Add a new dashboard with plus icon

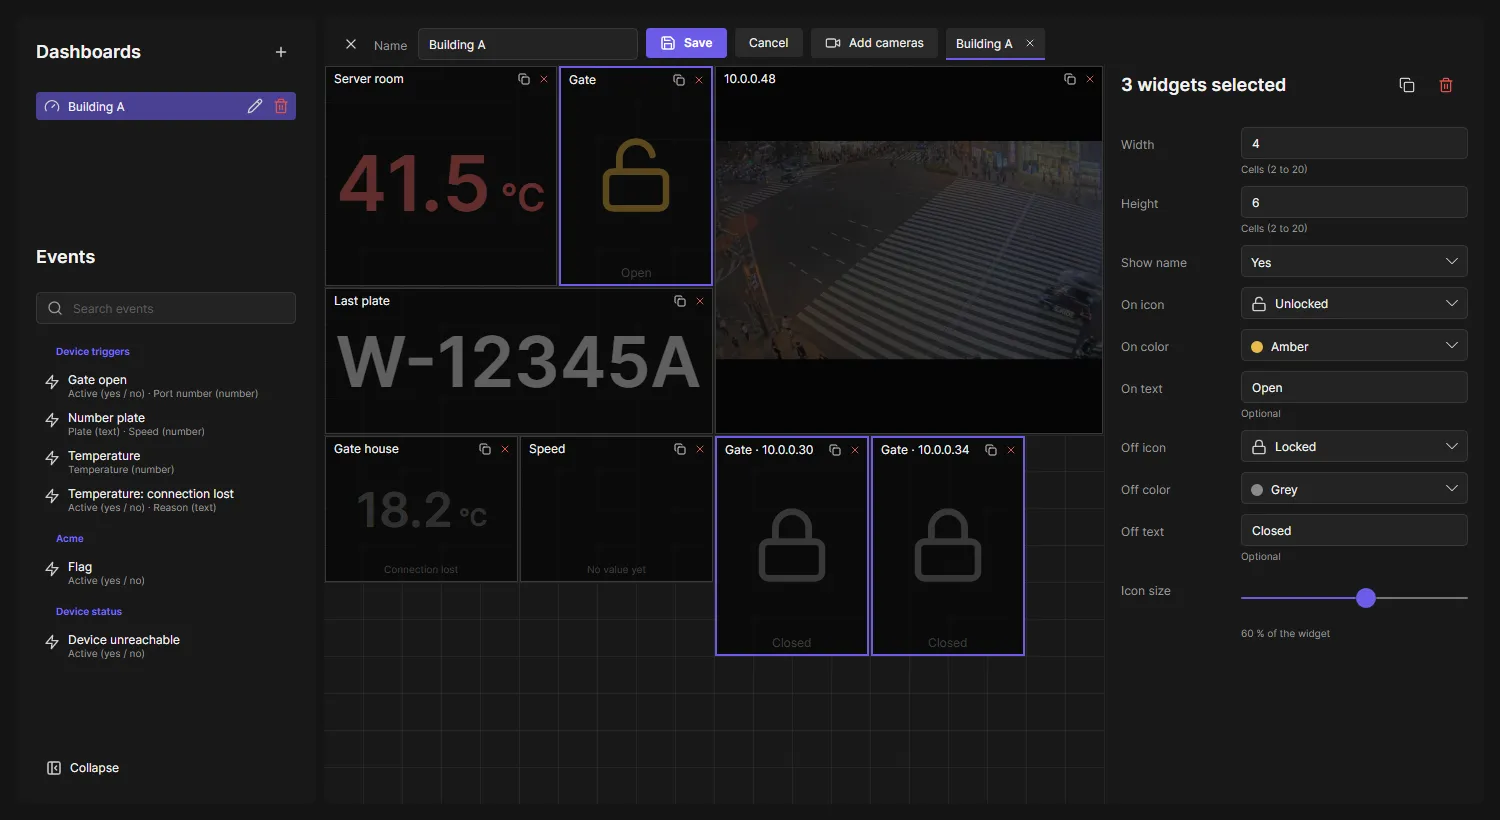281,52
